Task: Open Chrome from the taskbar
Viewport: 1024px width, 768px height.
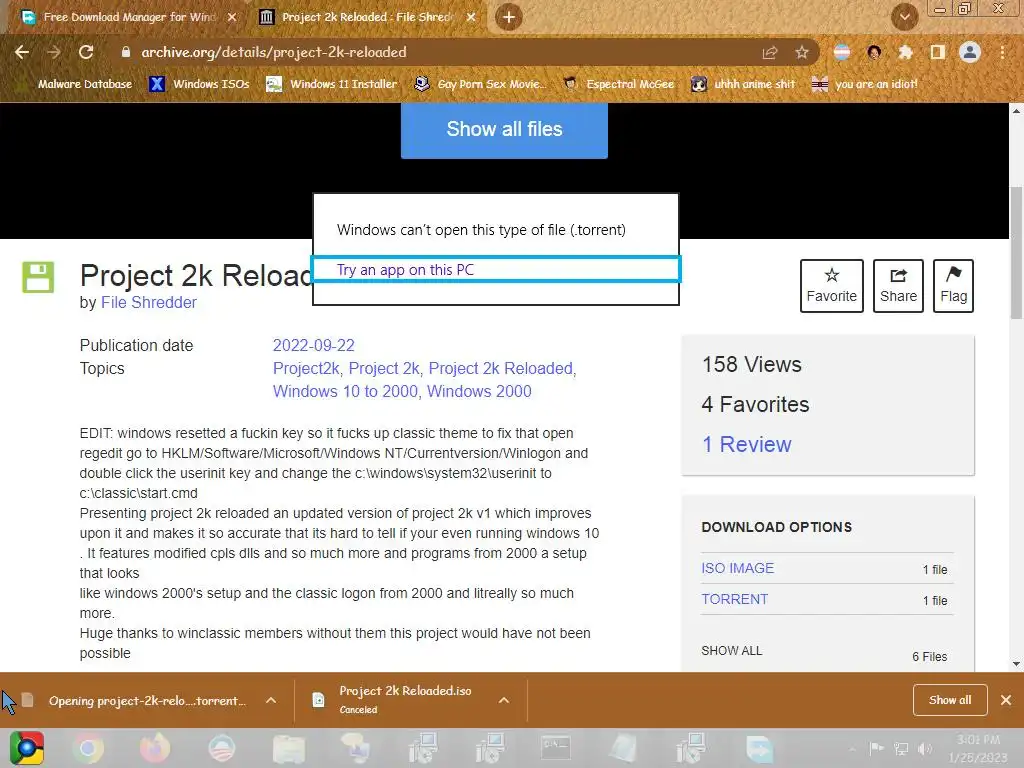Action: click(88, 748)
